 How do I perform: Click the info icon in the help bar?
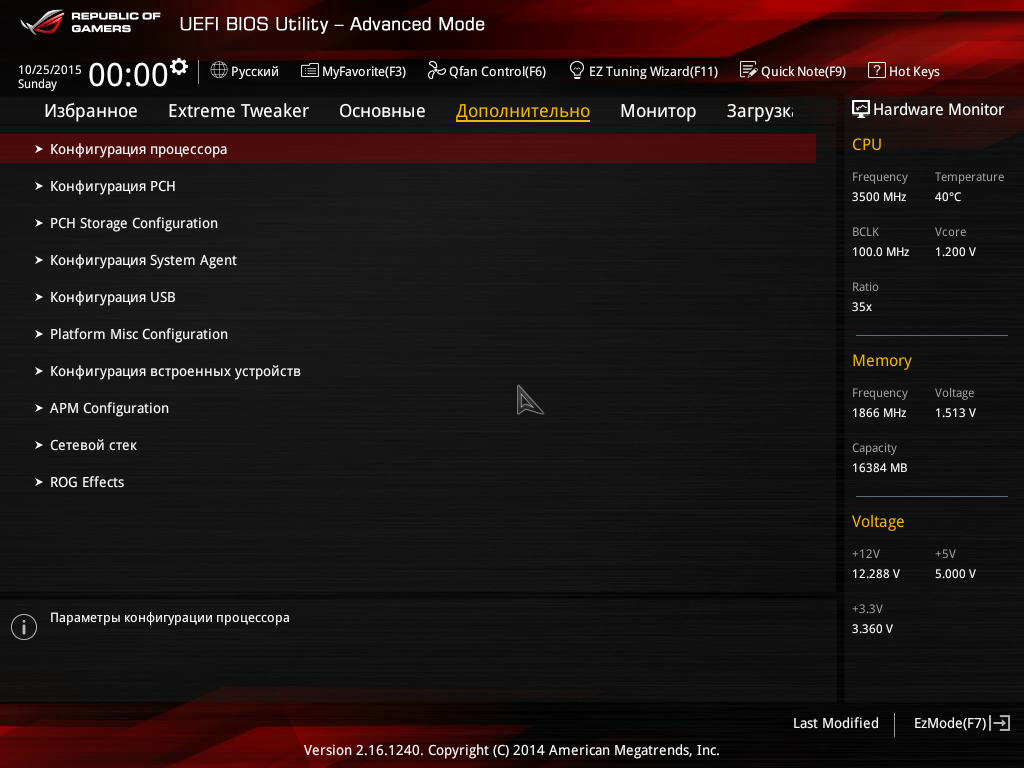point(24,627)
